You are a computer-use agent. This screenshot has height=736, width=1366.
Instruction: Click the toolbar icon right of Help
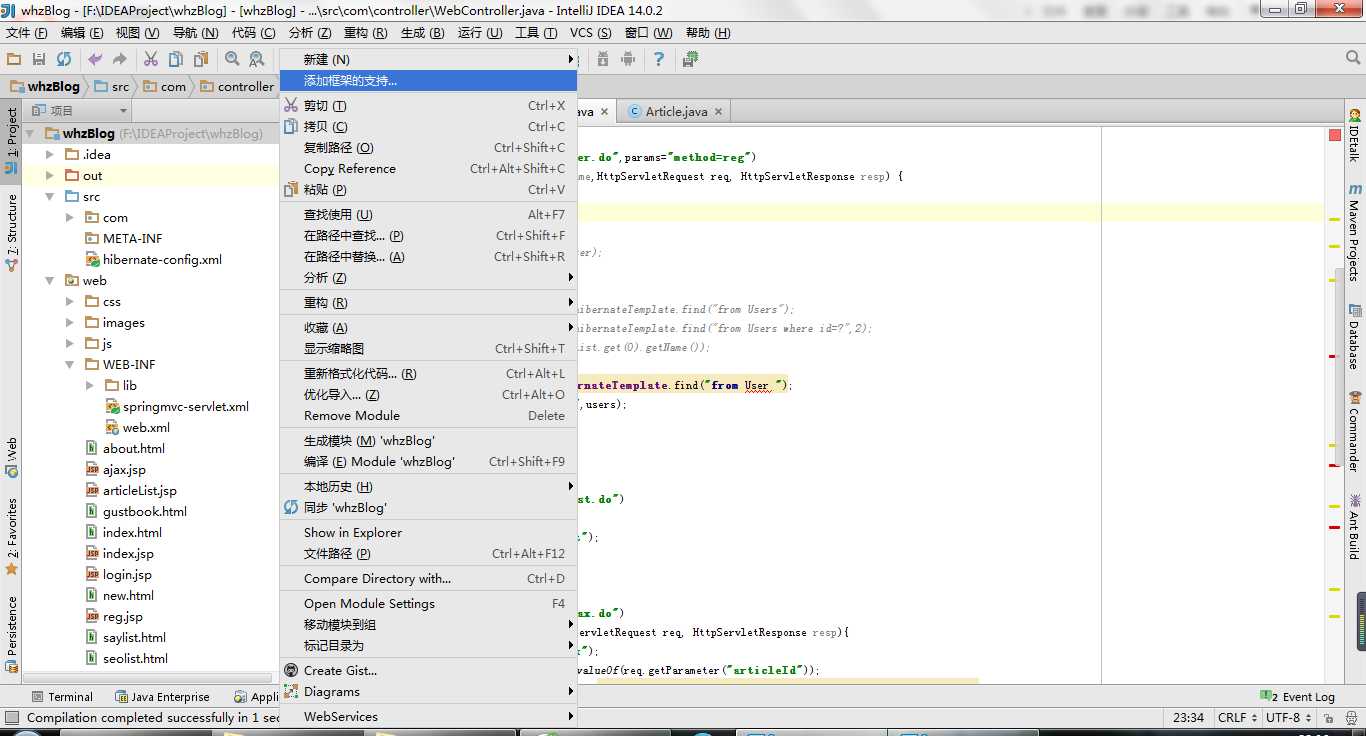pyautogui.click(x=690, y=60)
